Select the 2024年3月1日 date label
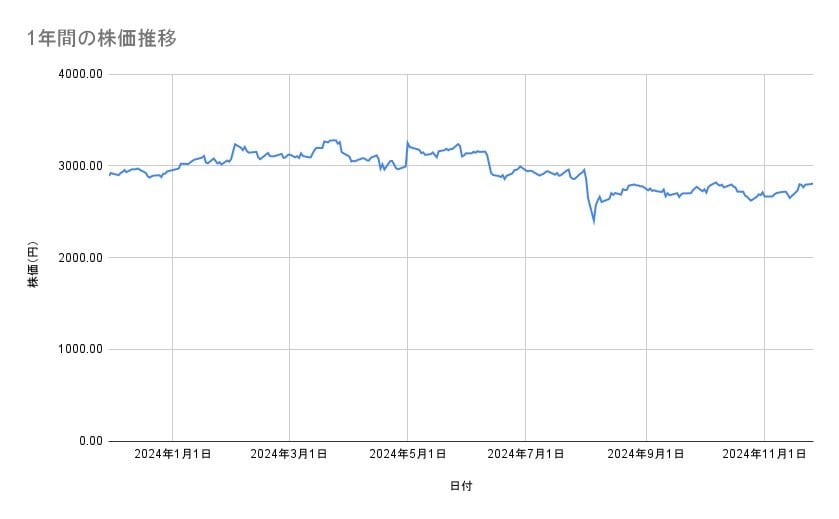 click(289, 454)
